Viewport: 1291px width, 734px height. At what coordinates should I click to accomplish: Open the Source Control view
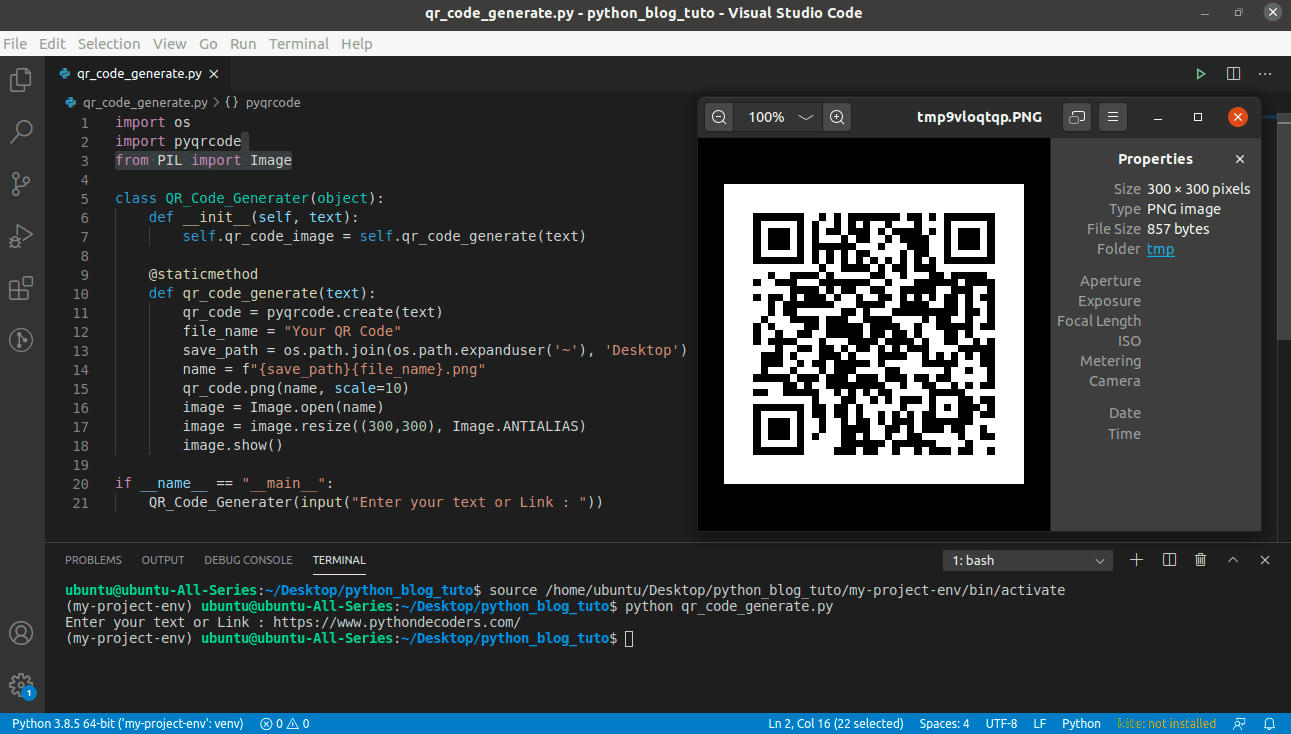point(21,184)
